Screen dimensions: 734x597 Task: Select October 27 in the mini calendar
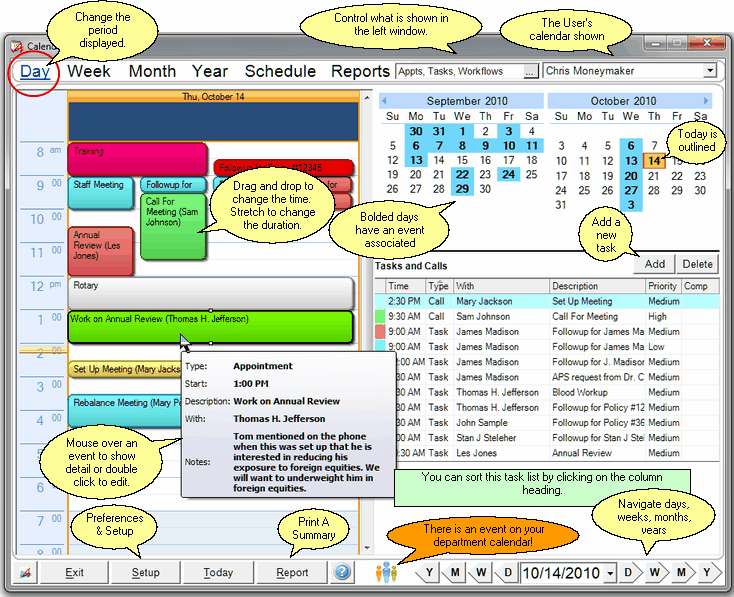[631, 190]
